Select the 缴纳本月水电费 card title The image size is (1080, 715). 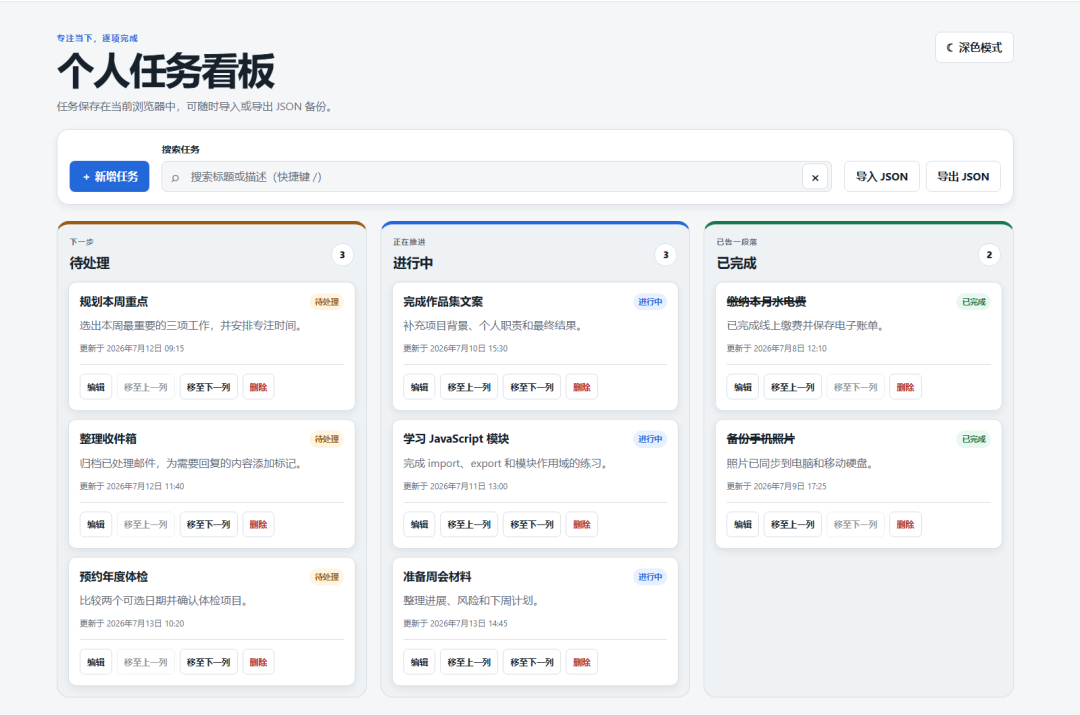(x=767, y=302)
